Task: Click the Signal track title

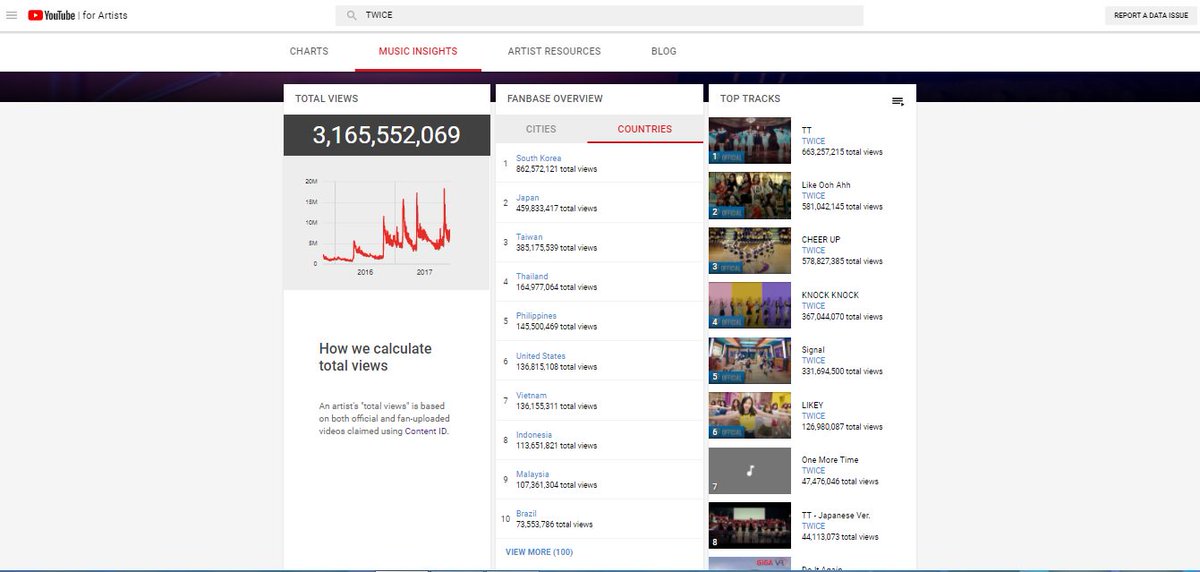Action: click(x=813, y=350)
